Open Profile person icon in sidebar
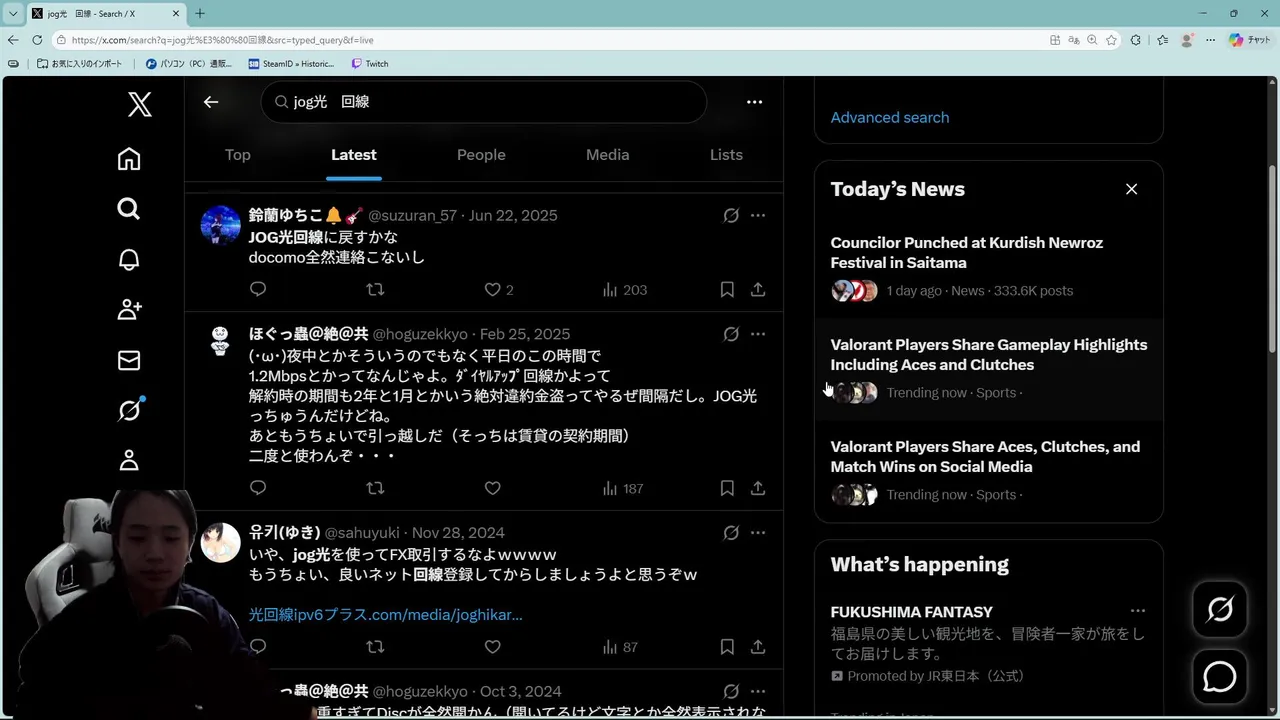1280x720 pixels. coord(129,460)
